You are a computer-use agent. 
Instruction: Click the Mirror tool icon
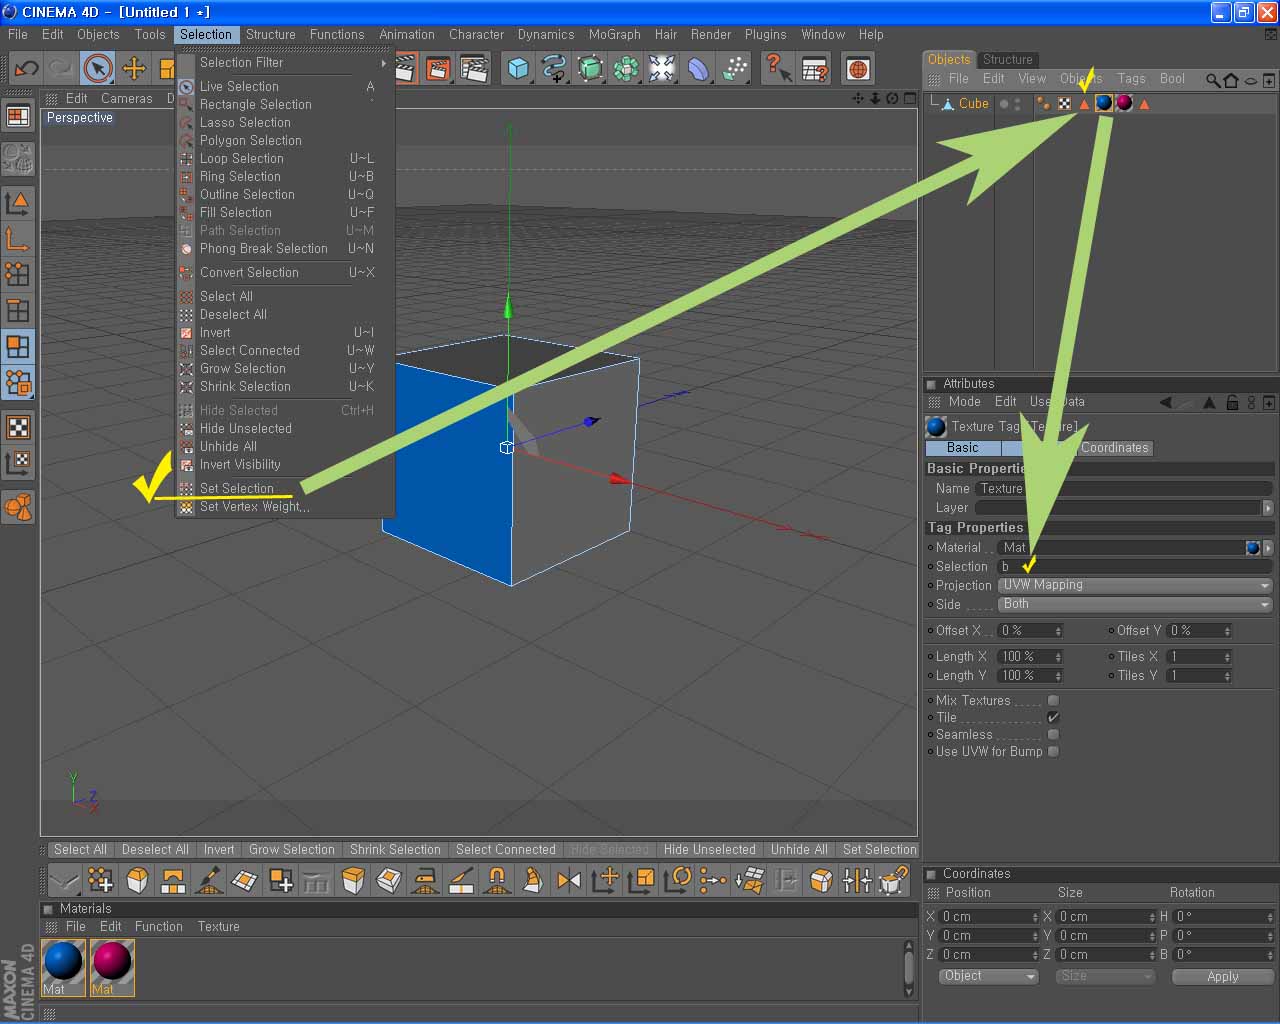(569, 880)
